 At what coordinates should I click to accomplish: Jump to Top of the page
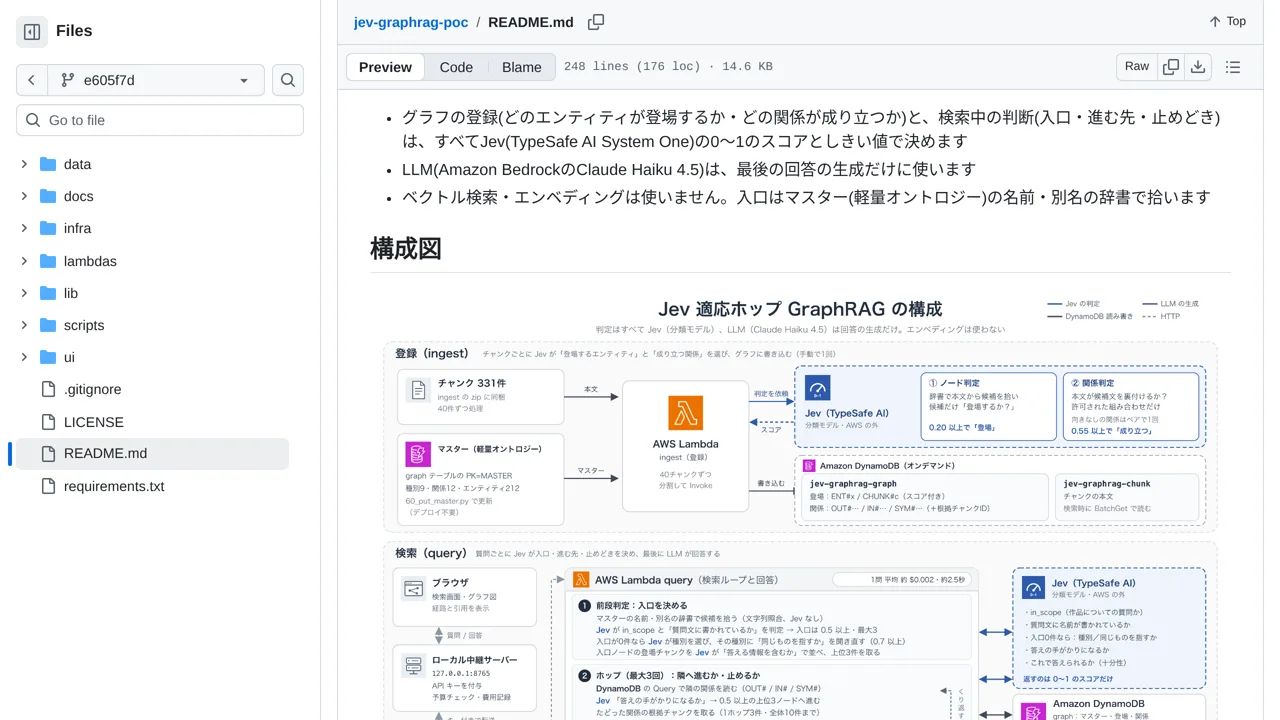(1227, 21)
